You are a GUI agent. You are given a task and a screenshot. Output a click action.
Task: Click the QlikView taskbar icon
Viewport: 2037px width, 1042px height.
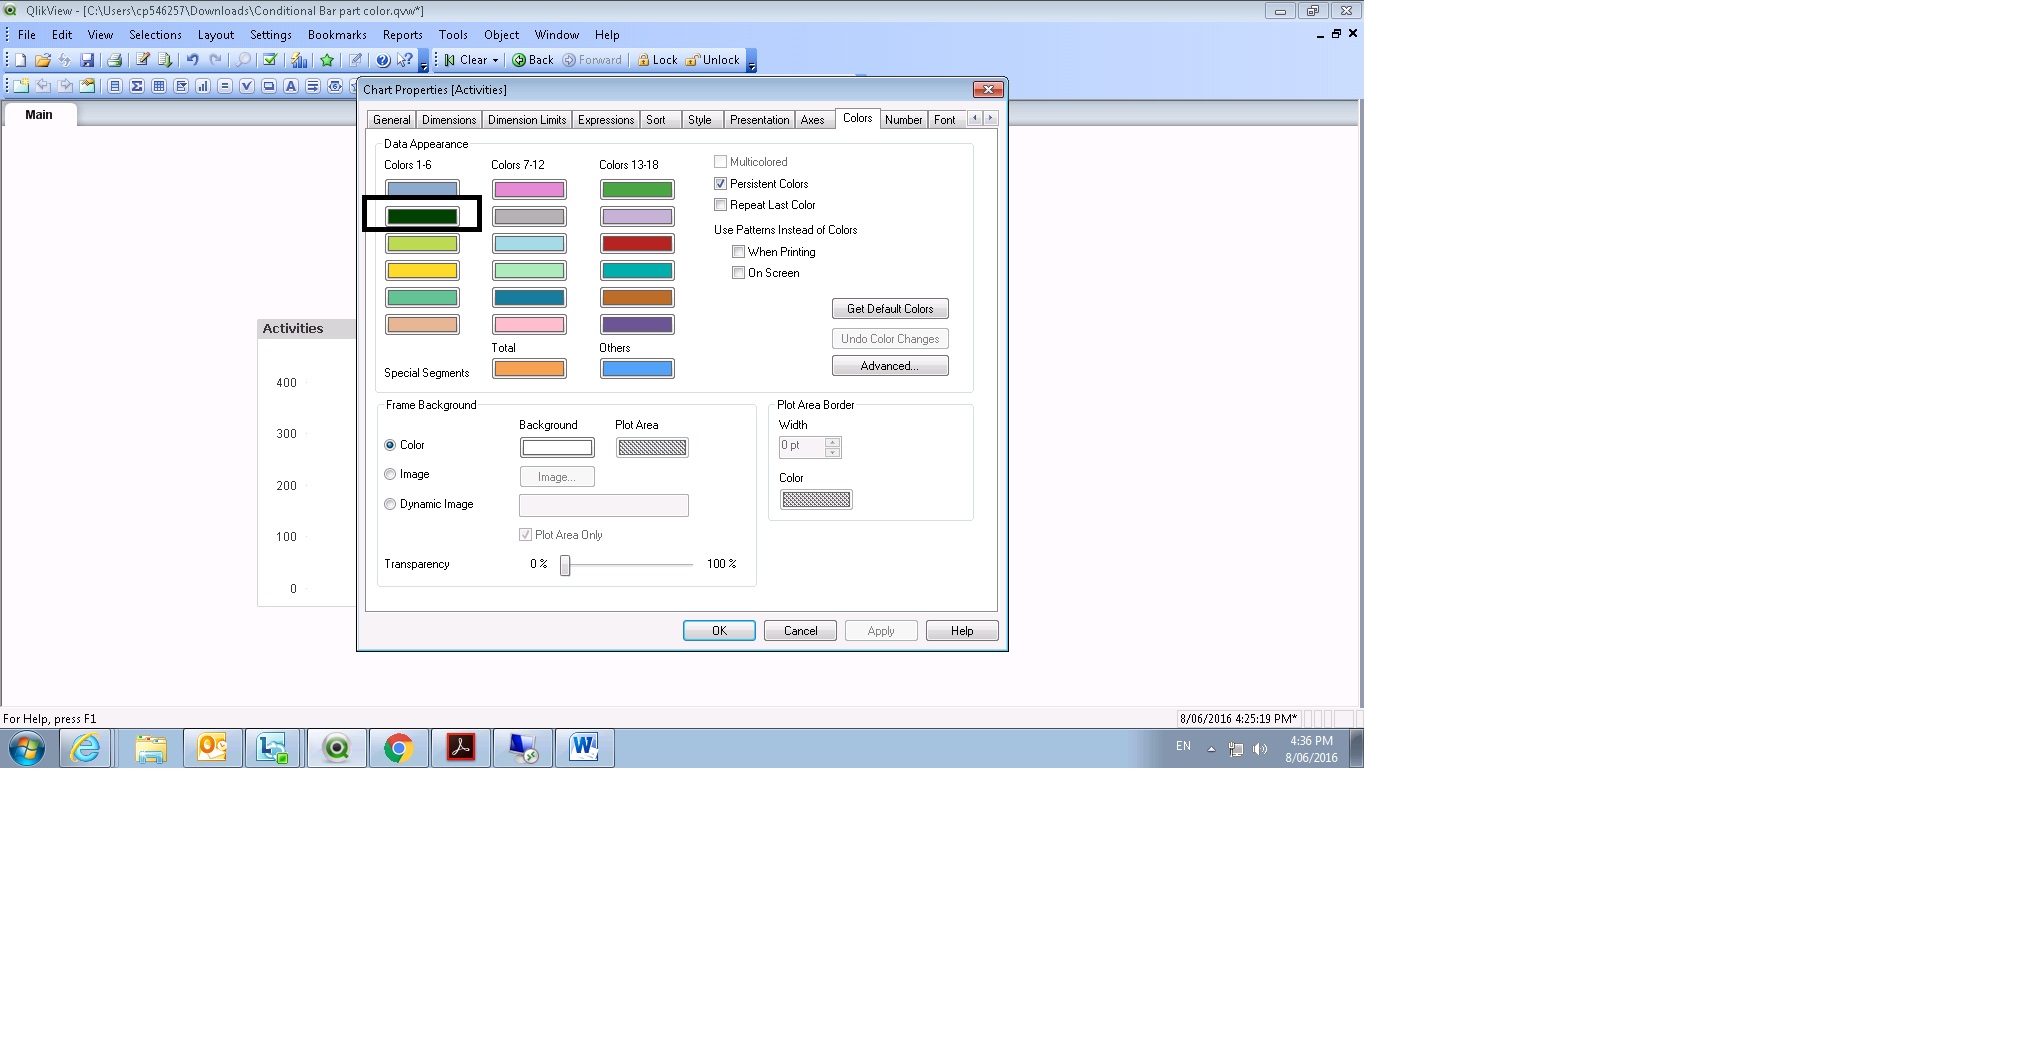(337, 748)
